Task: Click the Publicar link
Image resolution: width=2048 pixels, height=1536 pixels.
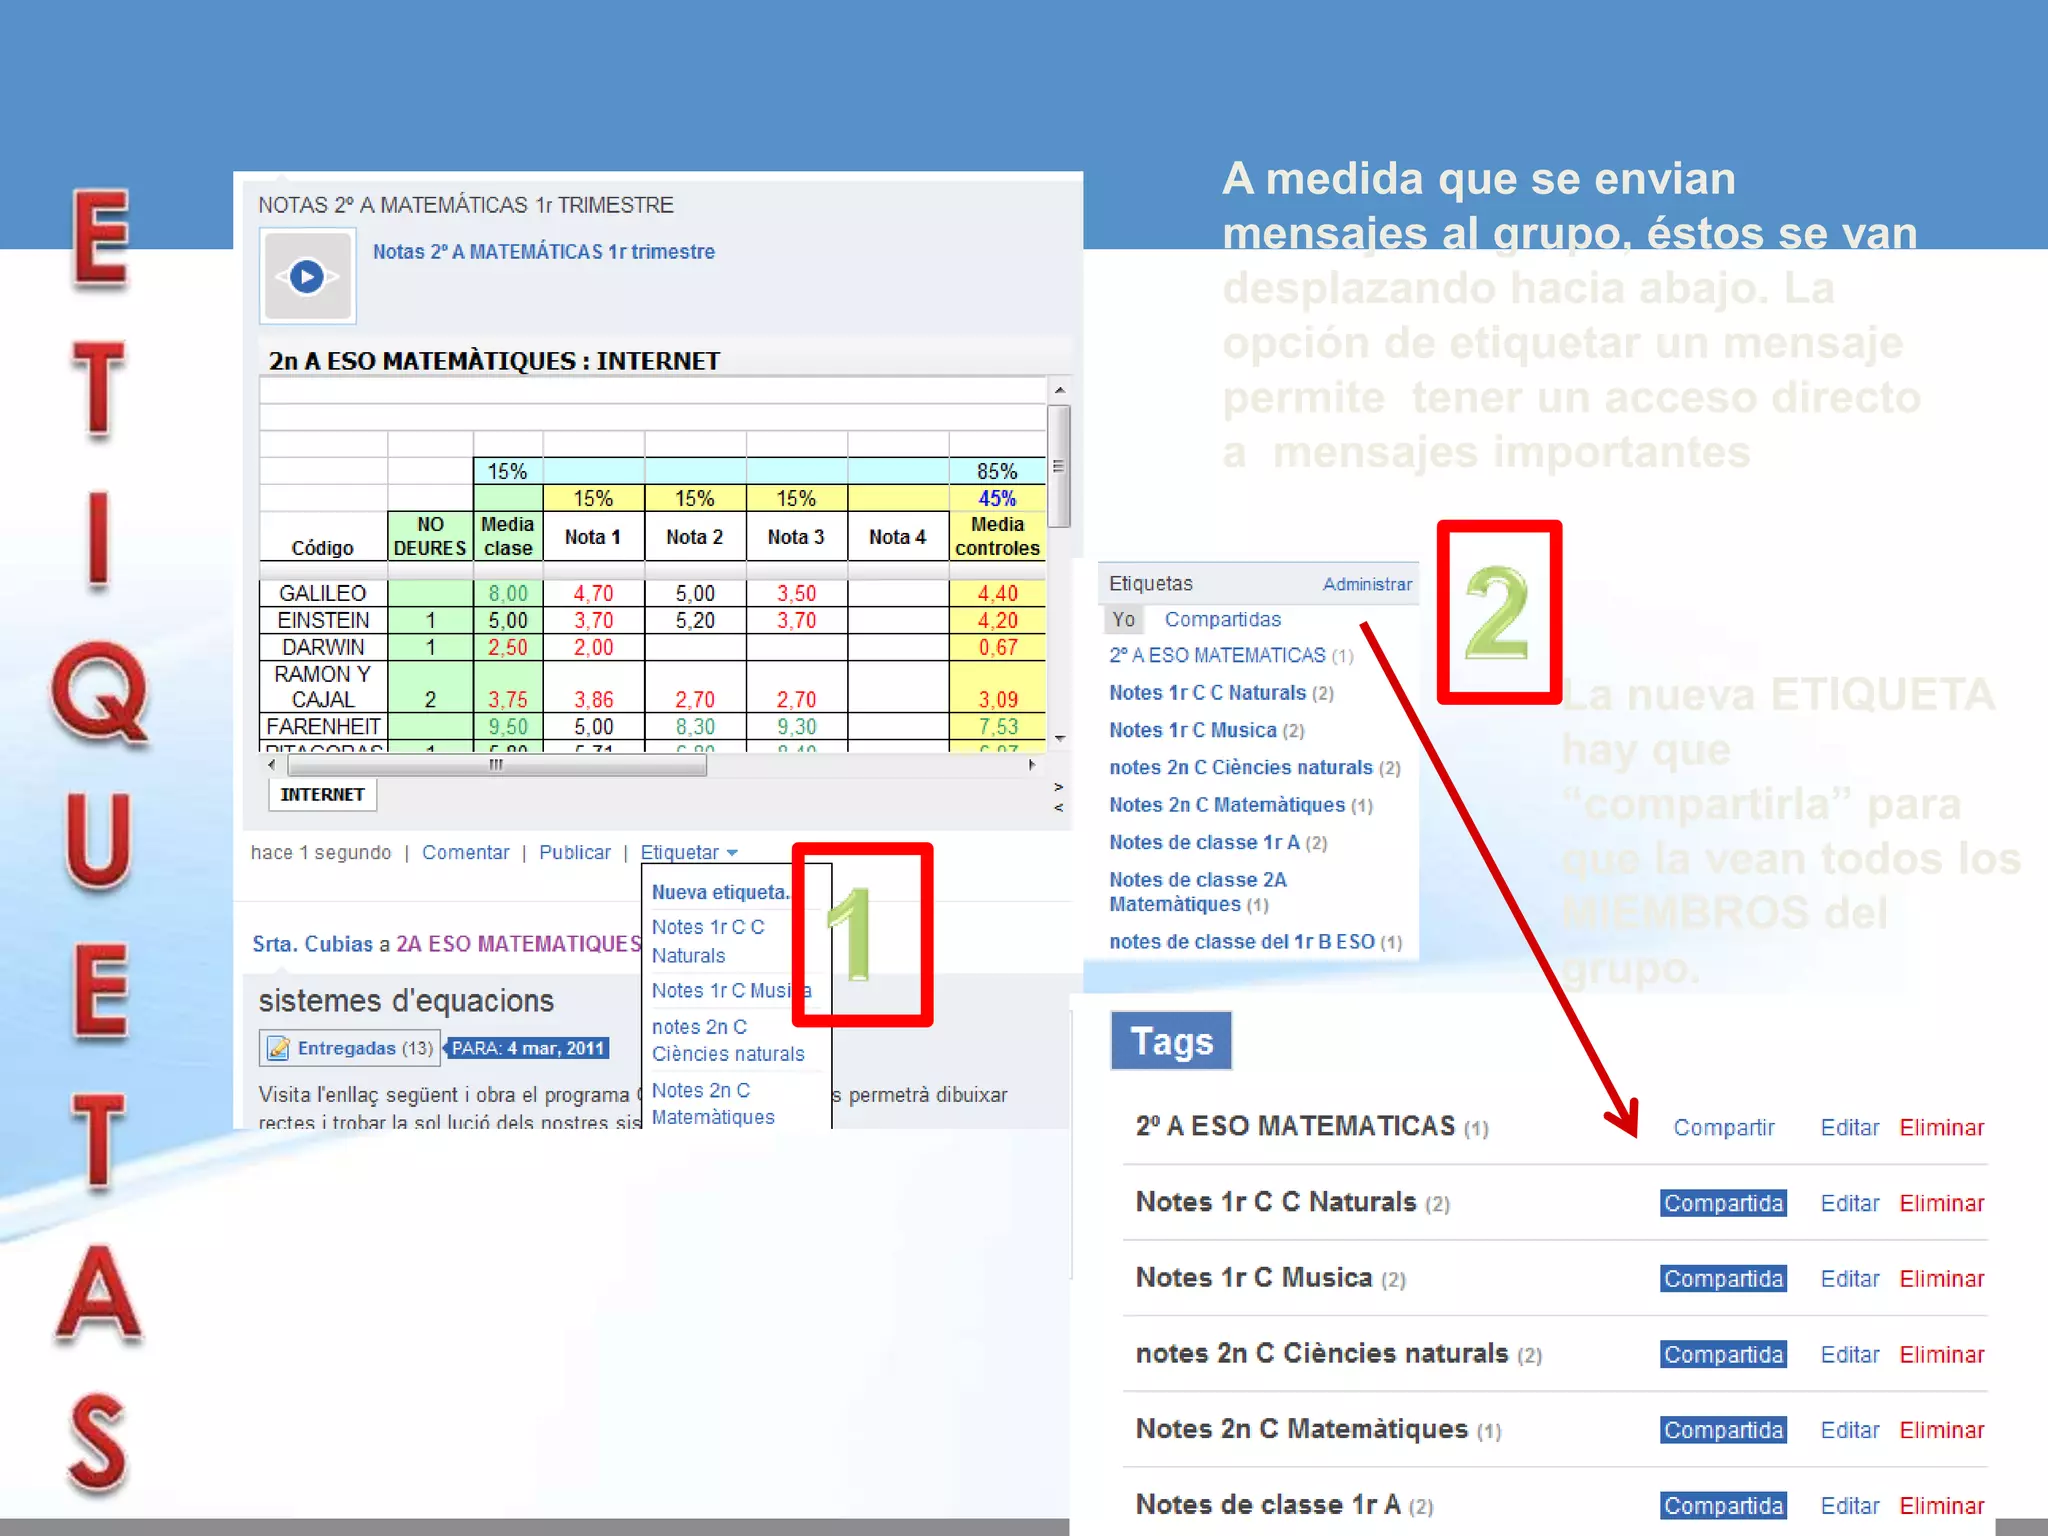Action: pyautogui.click(x=575, y=852)
